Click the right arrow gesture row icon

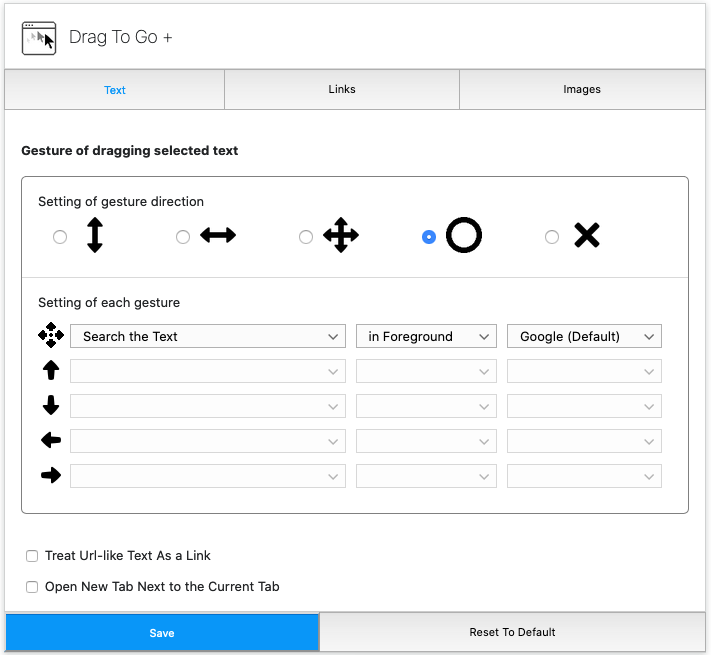point(51,475)
